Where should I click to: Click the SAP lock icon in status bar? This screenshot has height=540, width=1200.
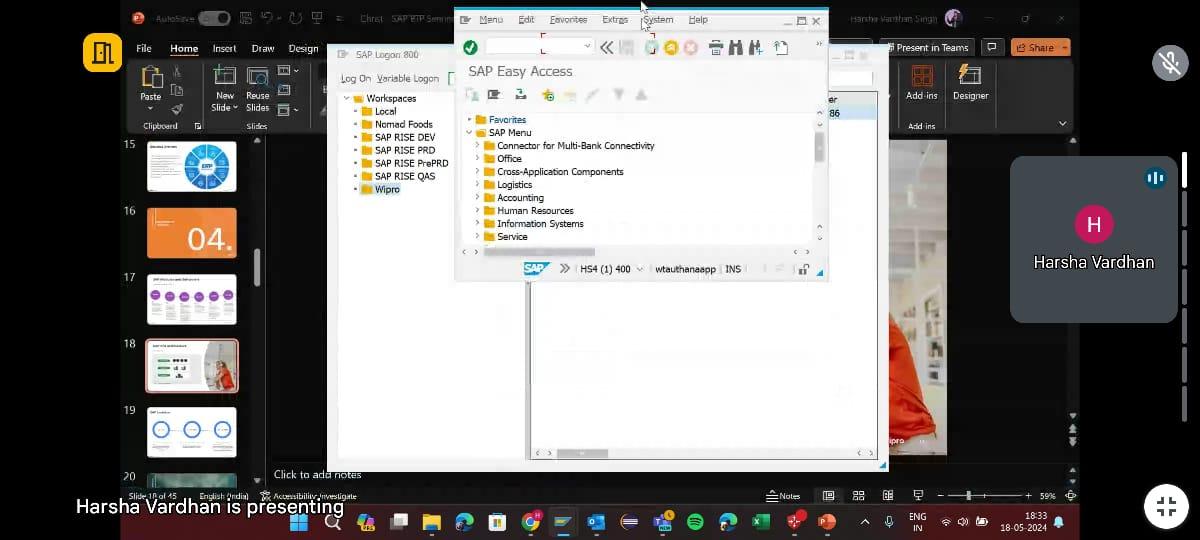point(803,269)
